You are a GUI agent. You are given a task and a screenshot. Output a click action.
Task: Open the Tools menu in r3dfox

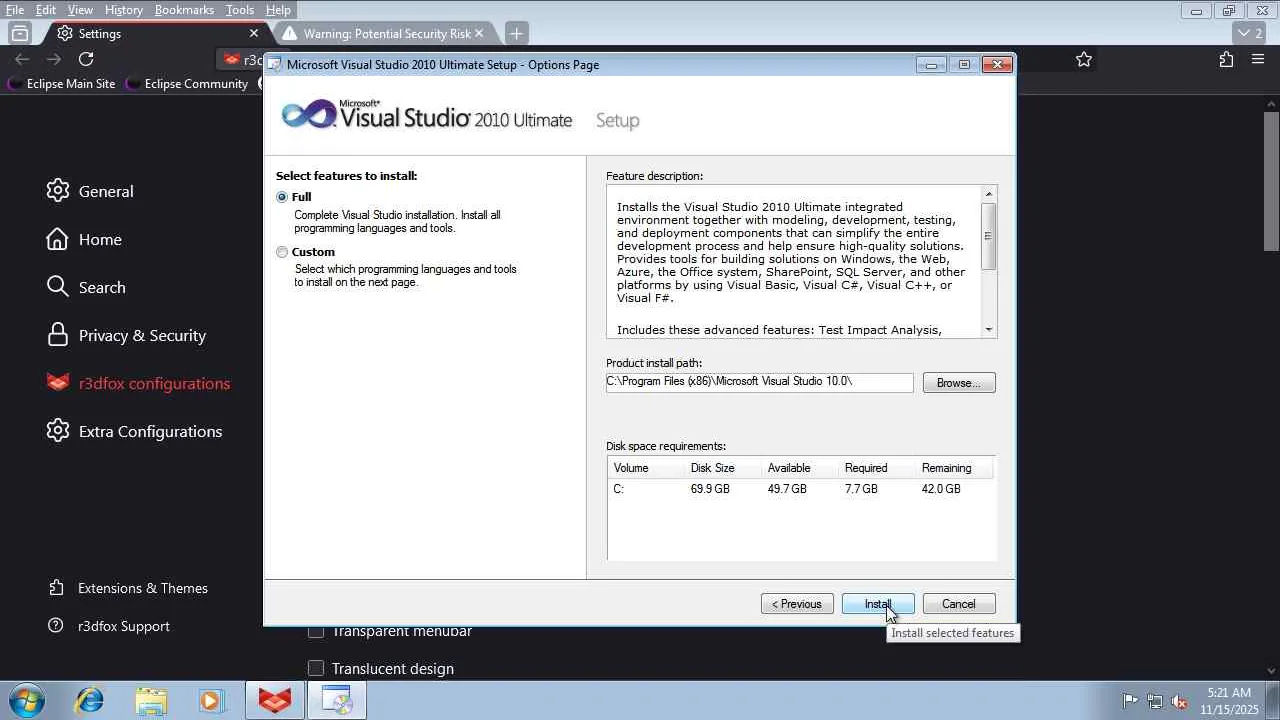click(240, 10)
